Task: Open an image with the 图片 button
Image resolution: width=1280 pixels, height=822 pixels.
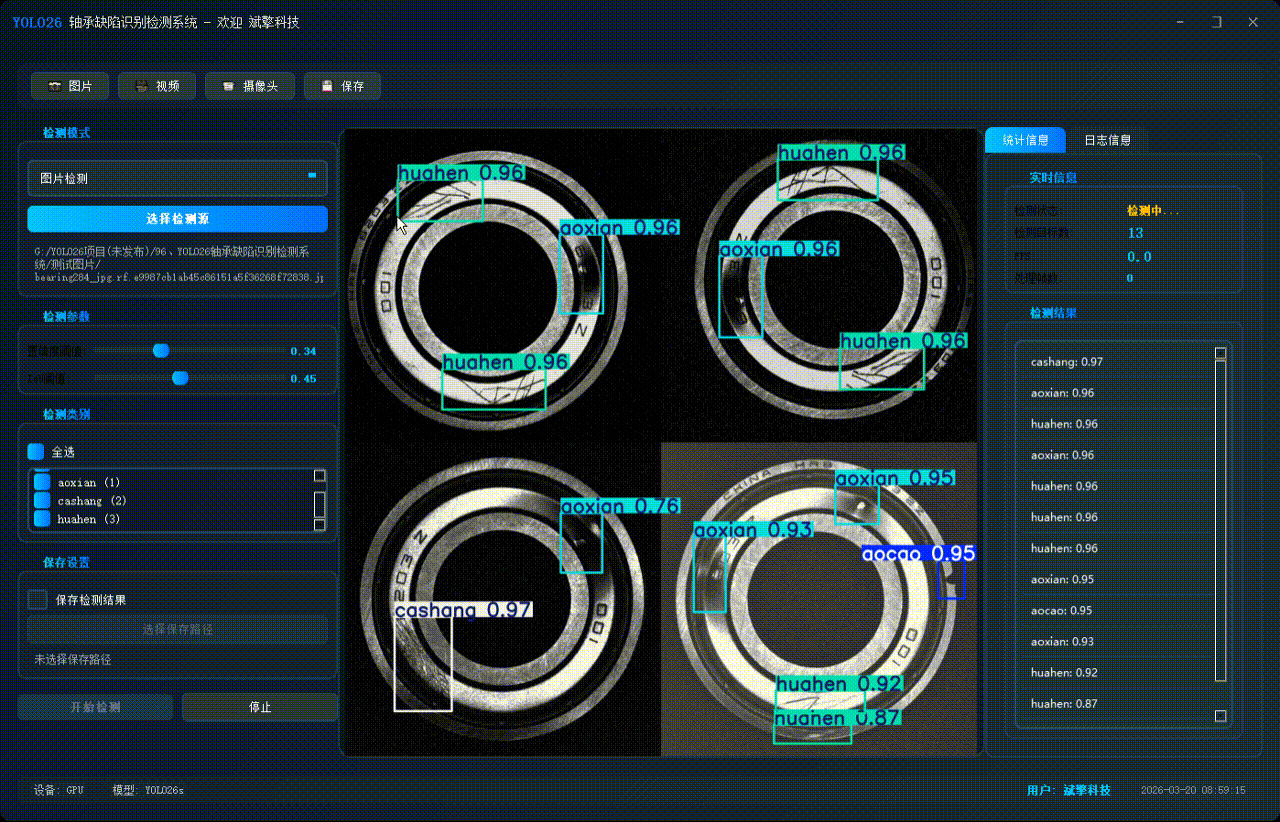Action: point(69,86)
